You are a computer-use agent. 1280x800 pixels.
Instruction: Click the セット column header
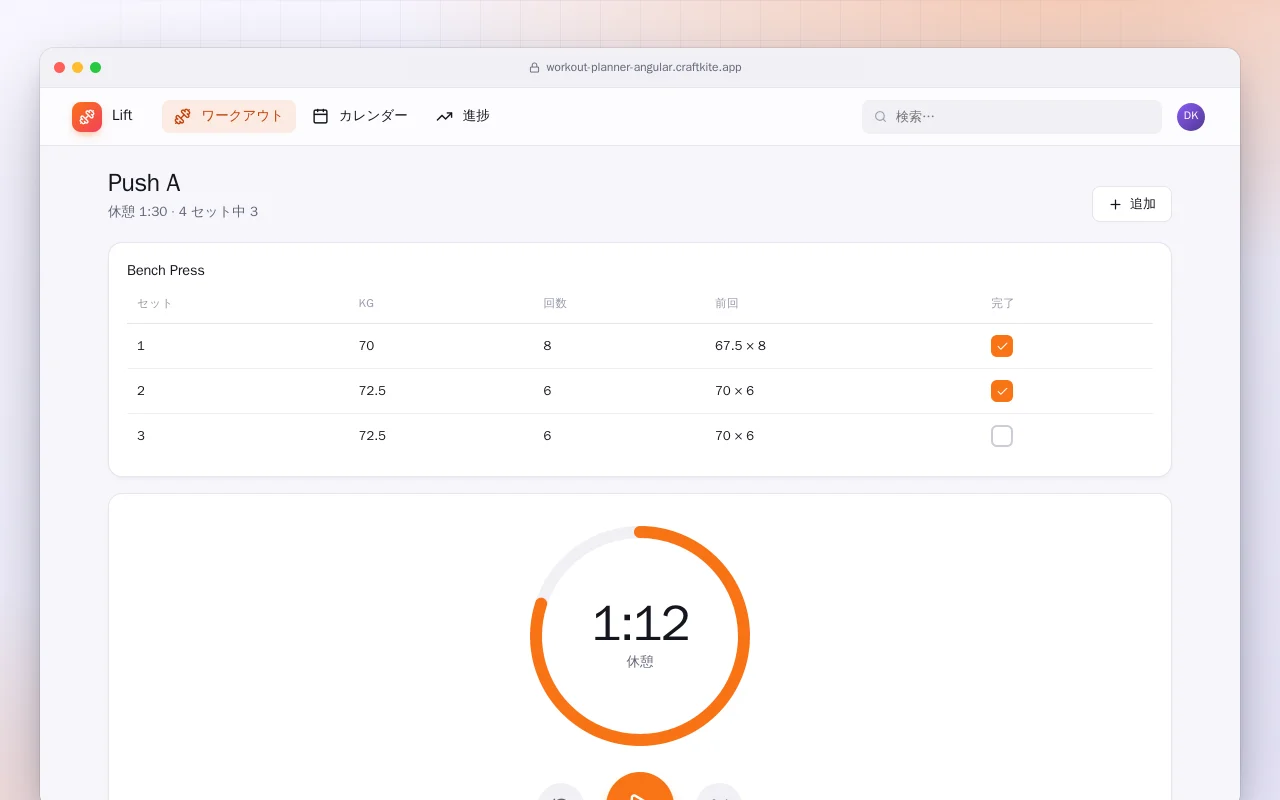click(x=155, y=303)
